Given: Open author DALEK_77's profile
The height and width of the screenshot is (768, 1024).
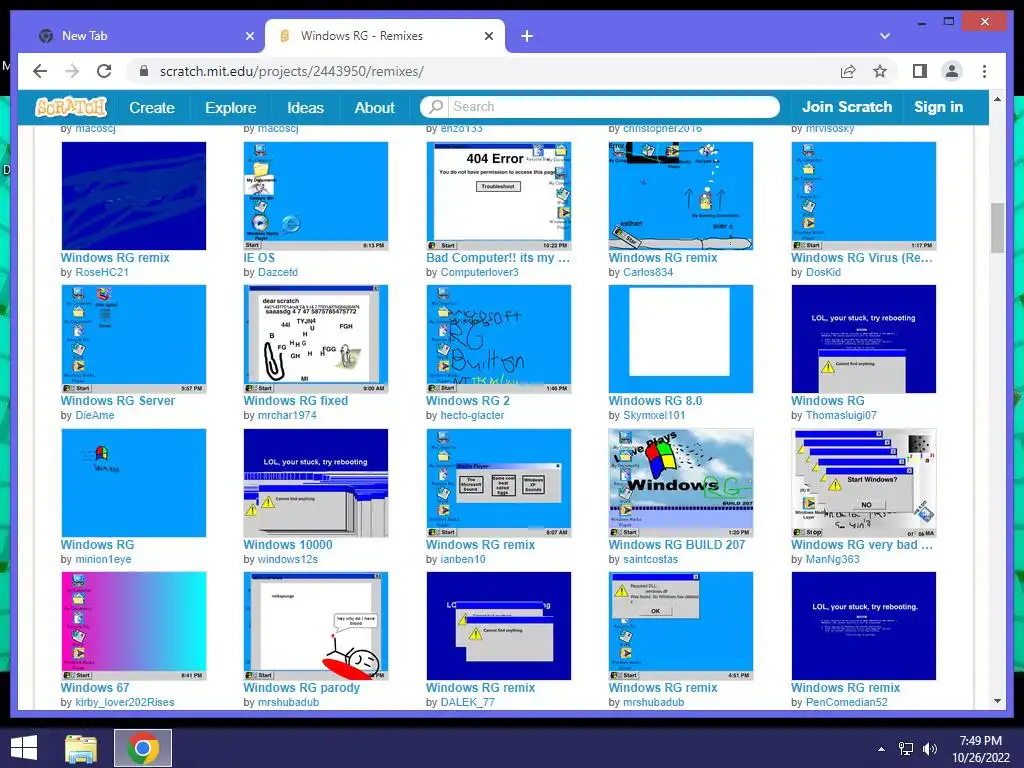Looking at the screenshot, I should 468,703.
